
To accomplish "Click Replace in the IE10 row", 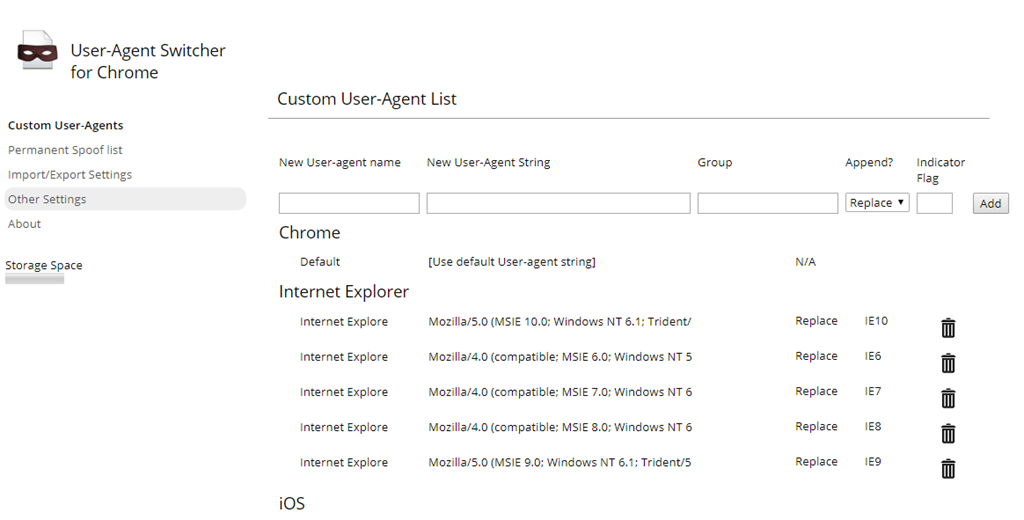I will click(x=816, y=321).
